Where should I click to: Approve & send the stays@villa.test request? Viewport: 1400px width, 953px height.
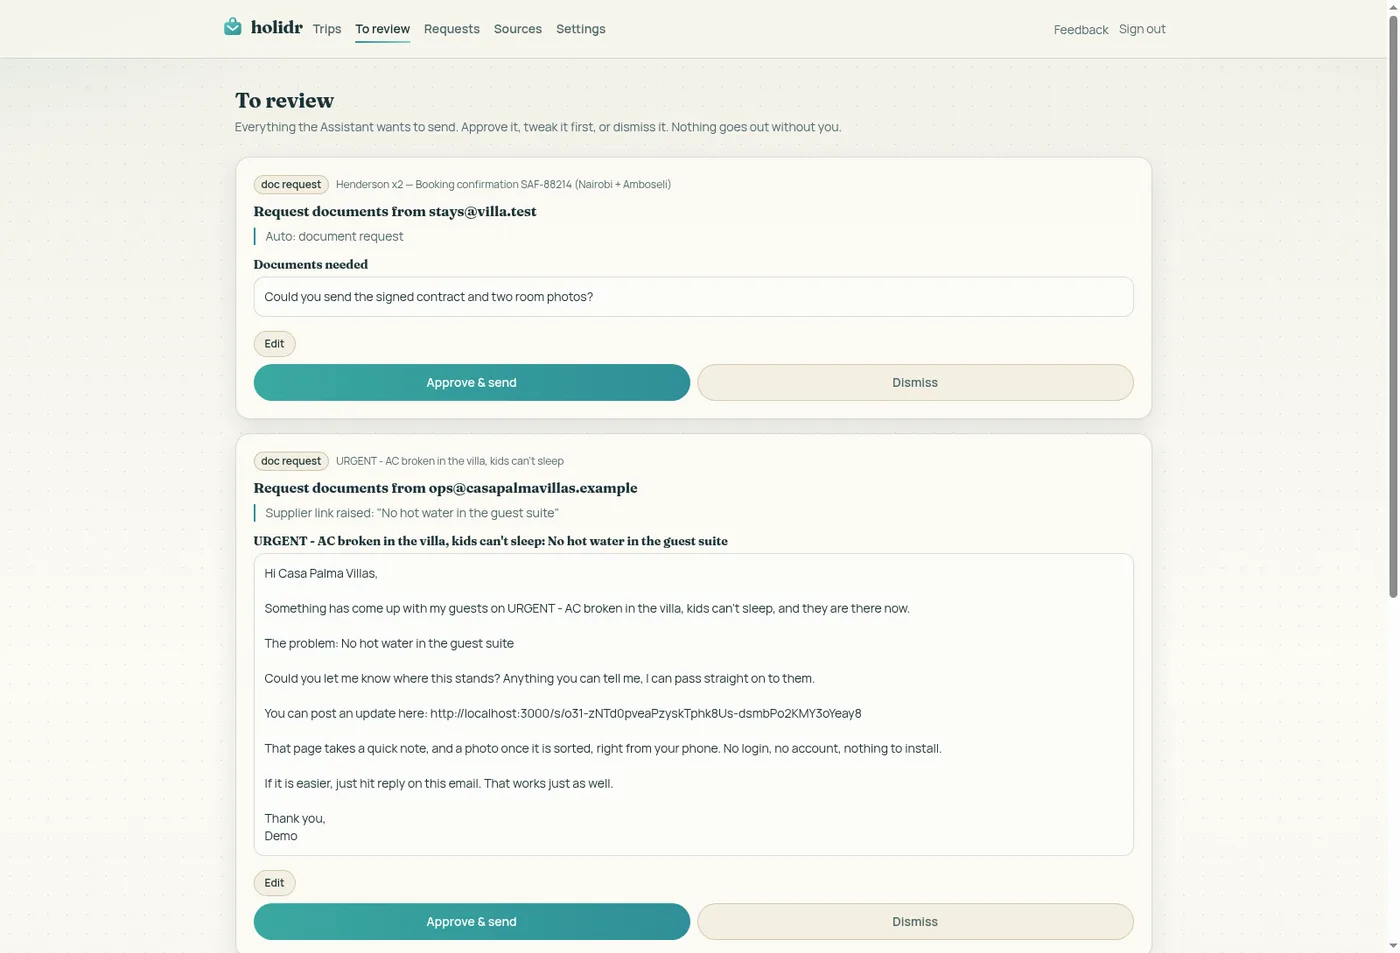click(x=471, y=383)
